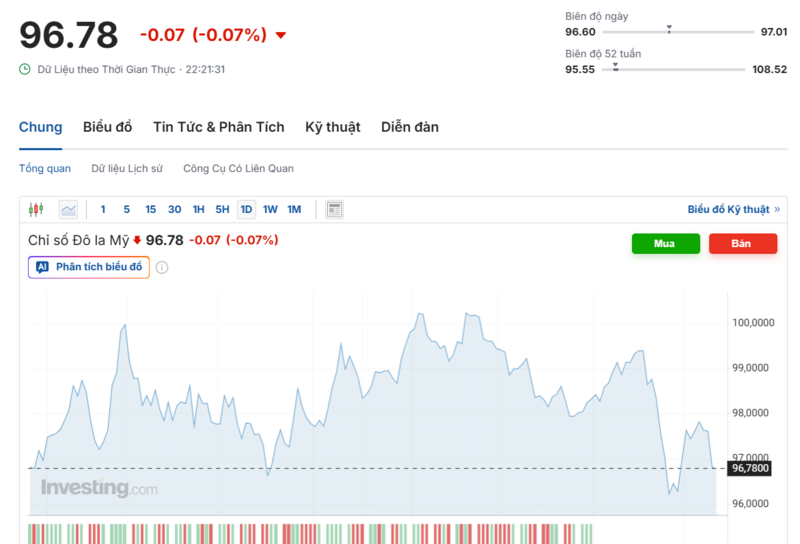Go to Tin Tức & Phân Tích tab
The image size is (800, 544).
click(218, 127)
